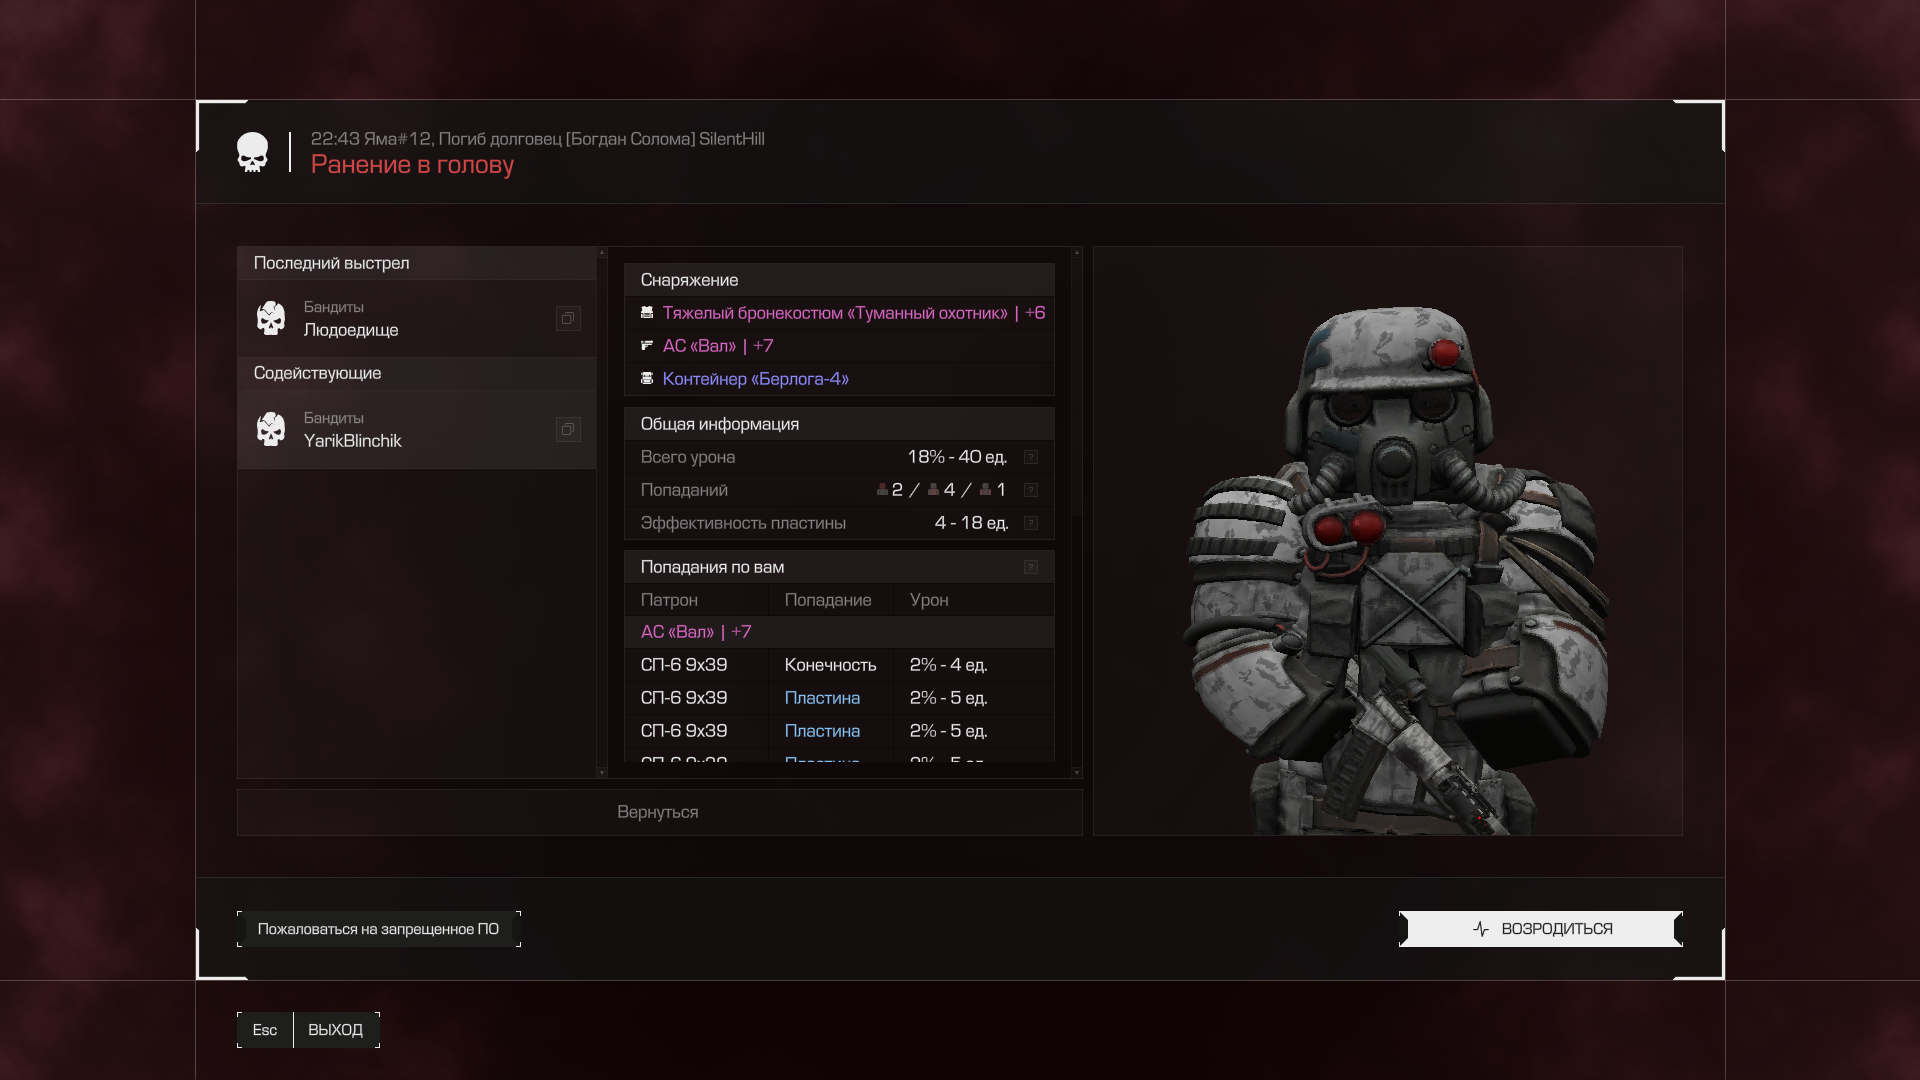Click scroll up arrow of details panel scrollbar
Viewport: 1920px width, 1080px height.
[x=1076, y=253]
